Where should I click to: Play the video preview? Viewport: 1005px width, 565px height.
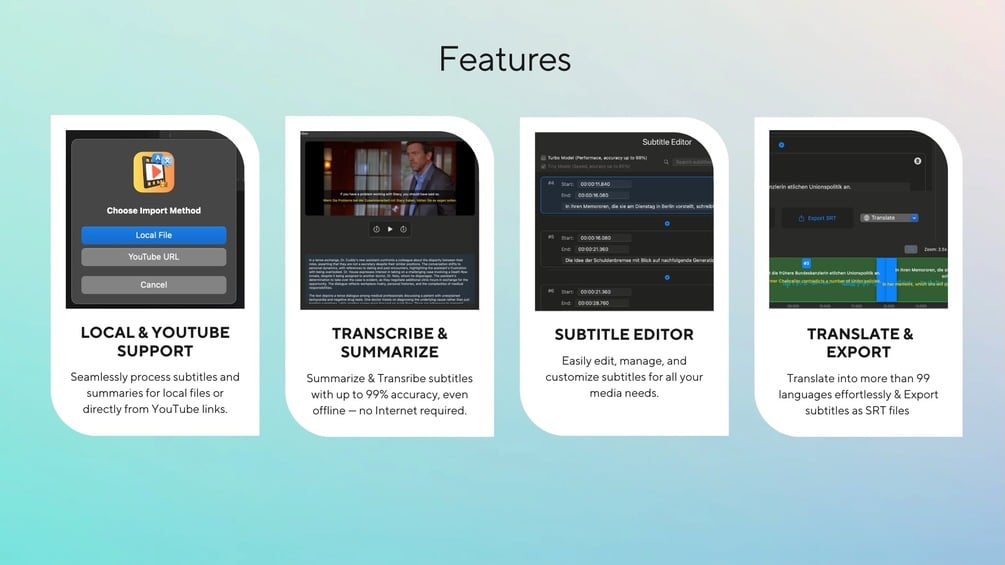coord(390,229)
